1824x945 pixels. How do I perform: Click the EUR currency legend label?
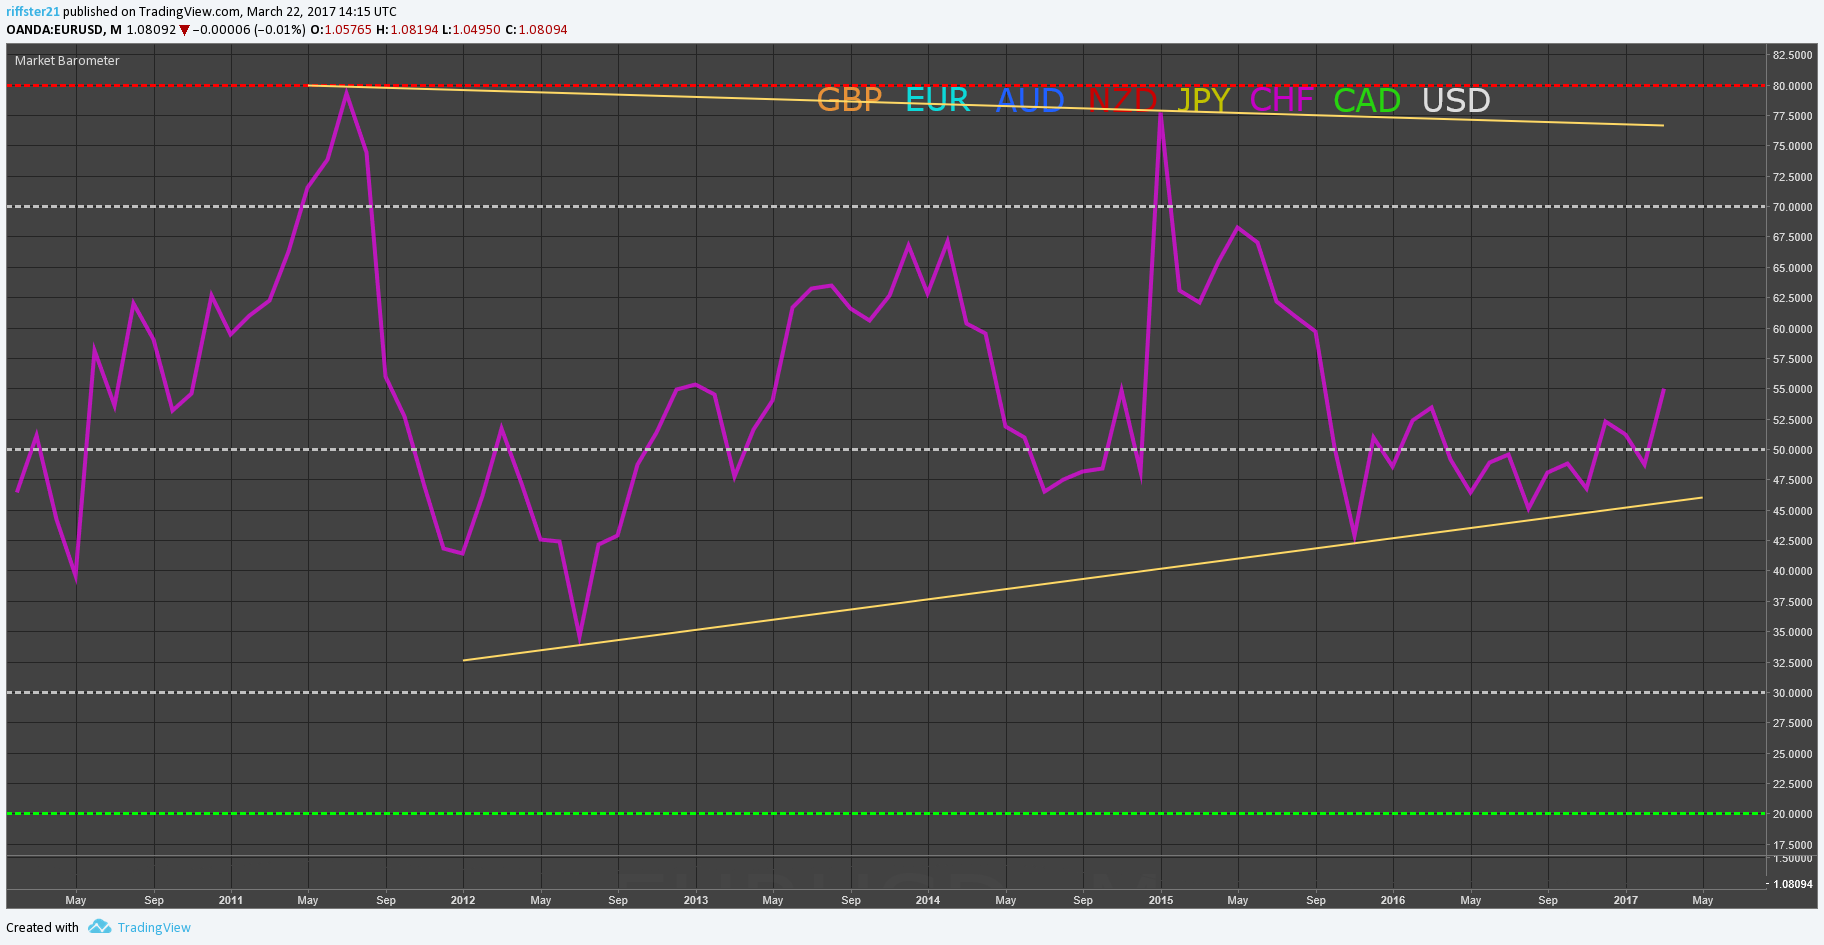938,100
